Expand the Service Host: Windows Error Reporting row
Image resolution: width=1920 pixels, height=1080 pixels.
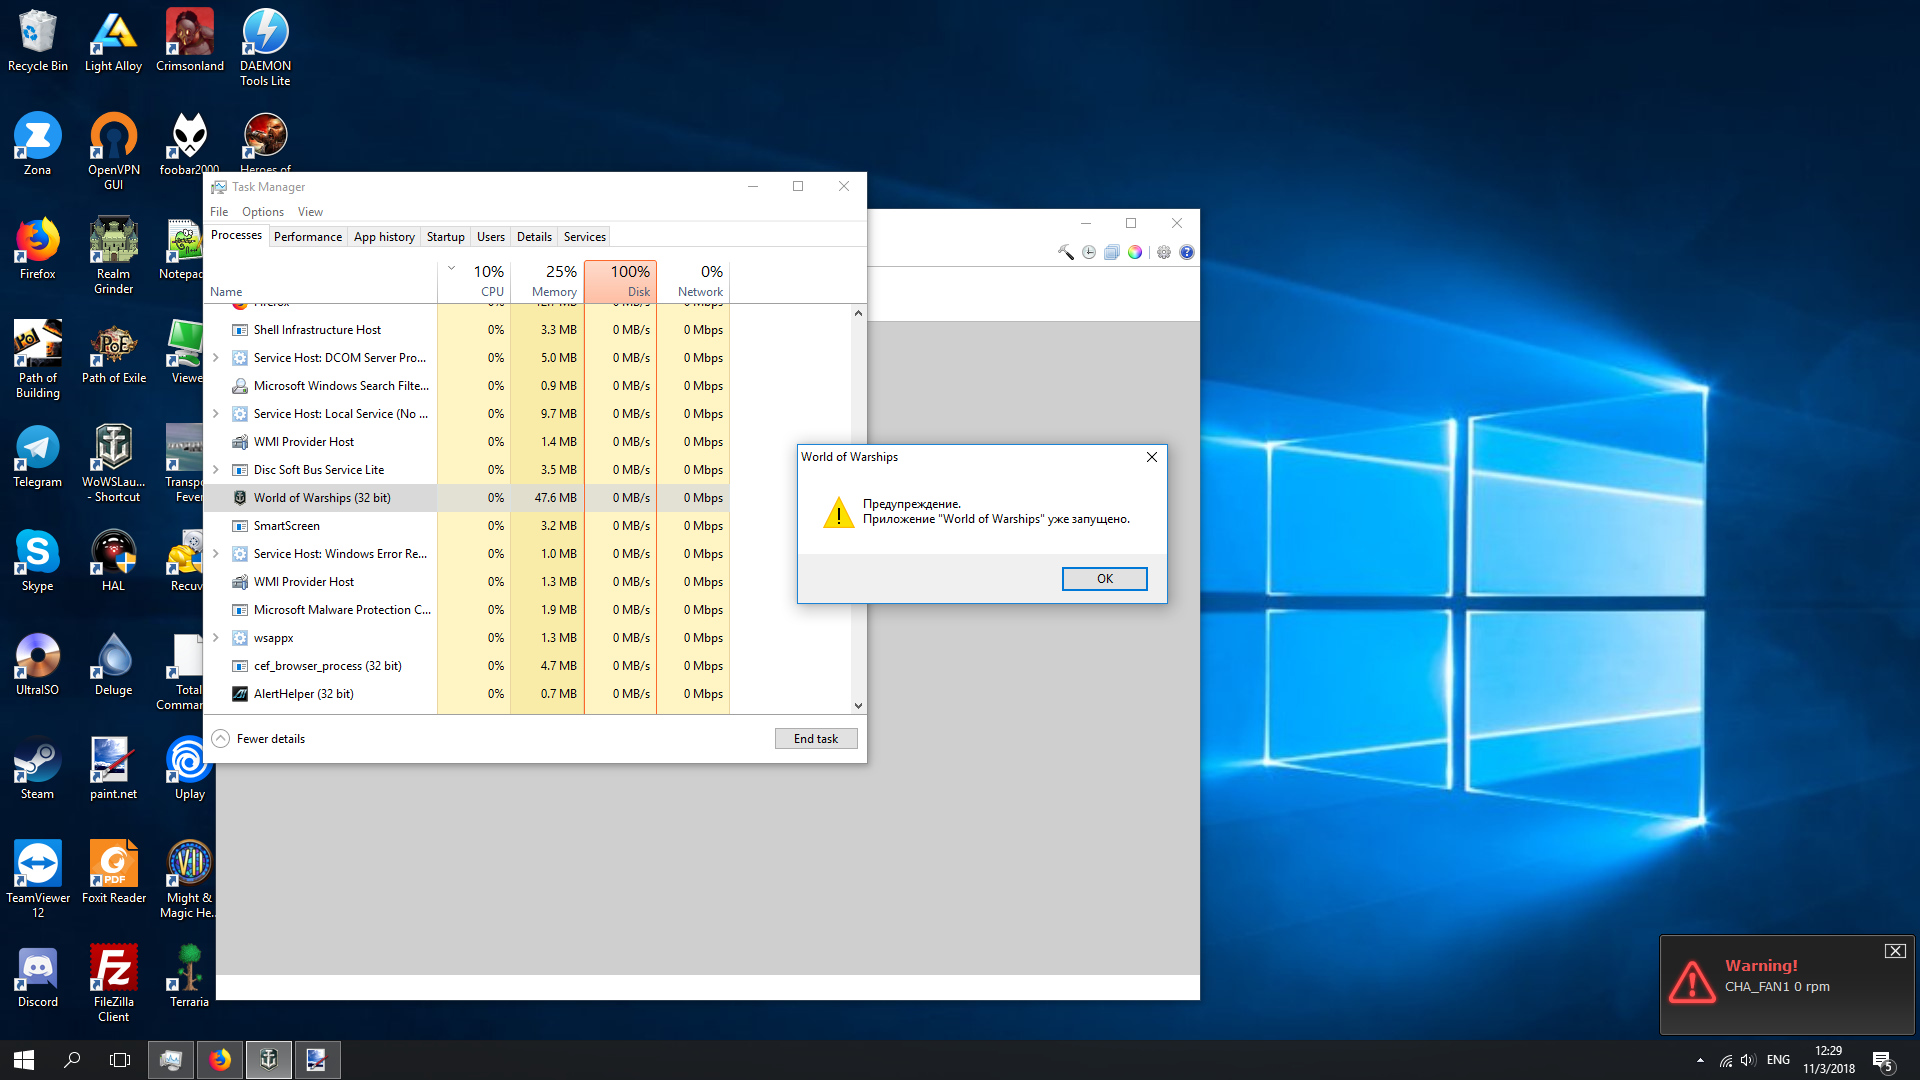pos(216,554)
